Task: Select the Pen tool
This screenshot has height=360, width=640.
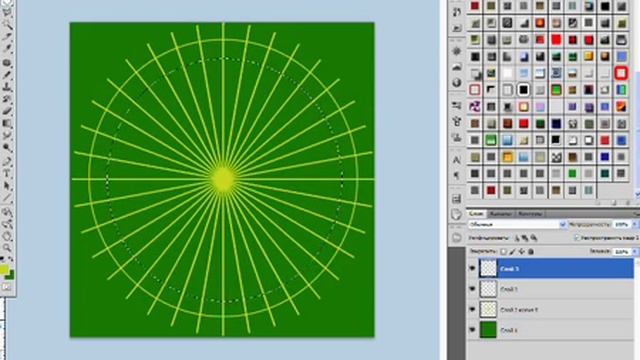Action: (7, 162)
